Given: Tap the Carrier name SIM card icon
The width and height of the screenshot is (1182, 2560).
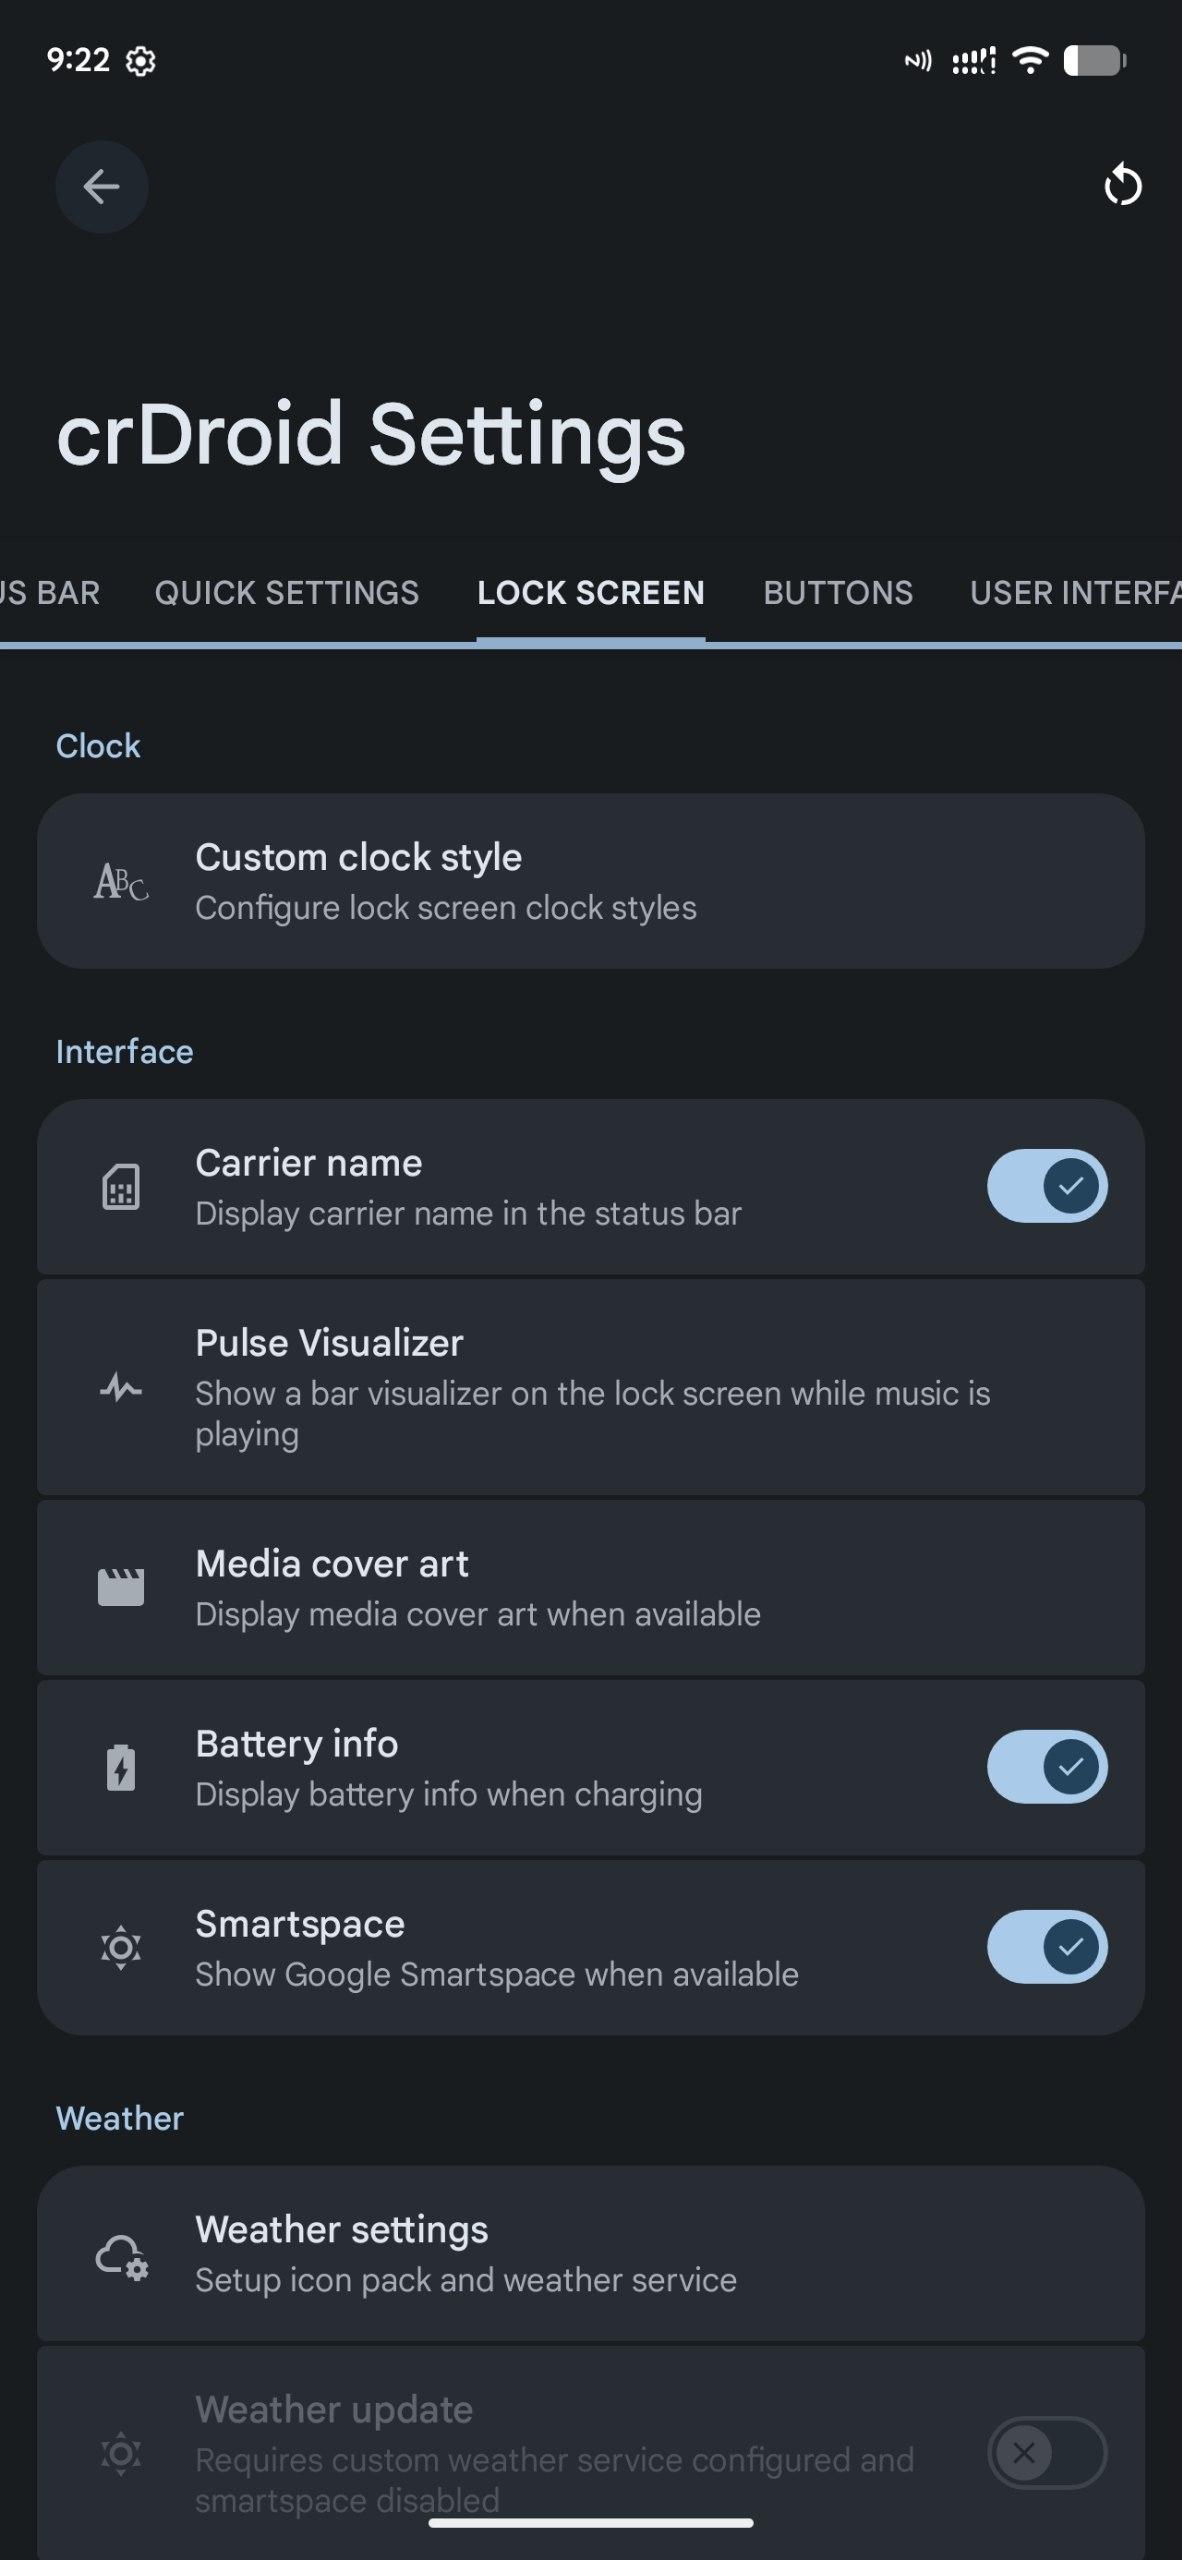Looking at the screenshot, I should click(x=121, y=1188).
